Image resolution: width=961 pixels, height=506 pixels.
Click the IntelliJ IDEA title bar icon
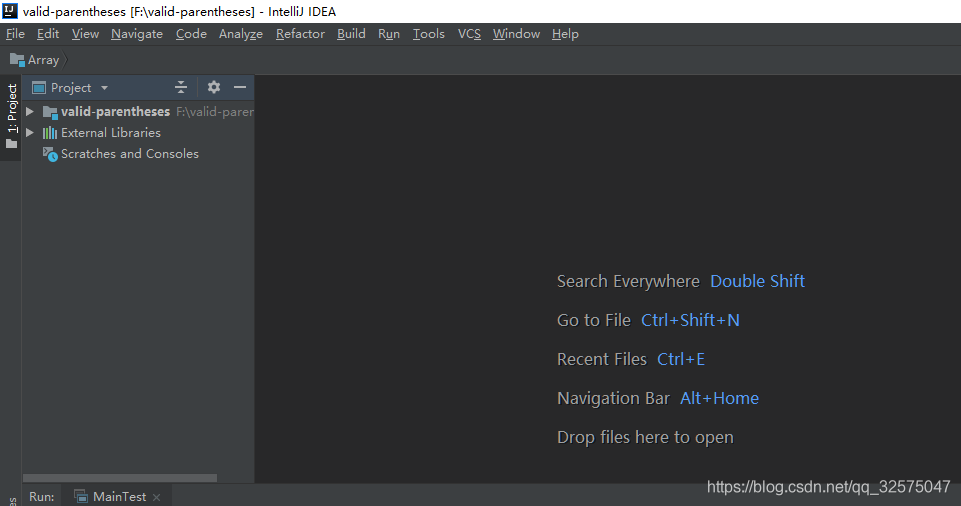click(10, 11)
